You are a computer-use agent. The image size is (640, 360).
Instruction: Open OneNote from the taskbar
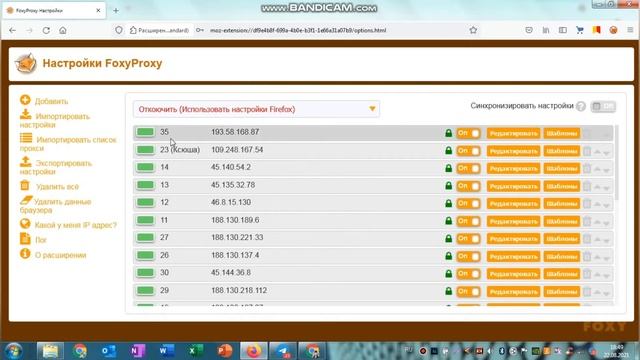coord(138,351)
